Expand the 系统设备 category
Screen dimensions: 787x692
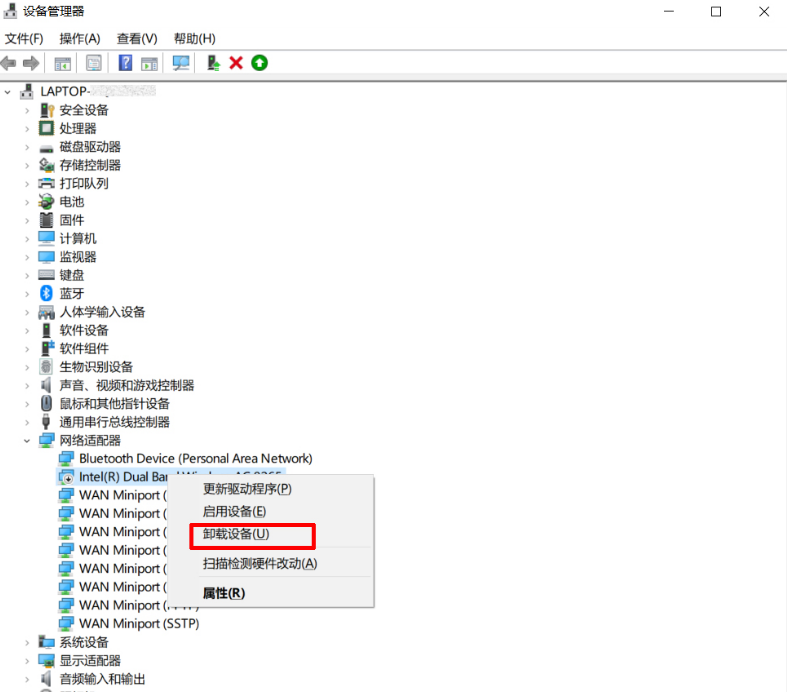coord(27,642)
